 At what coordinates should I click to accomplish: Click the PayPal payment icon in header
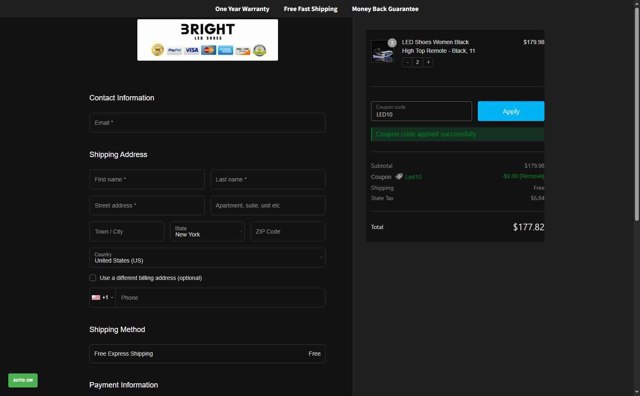coord(174,50)
